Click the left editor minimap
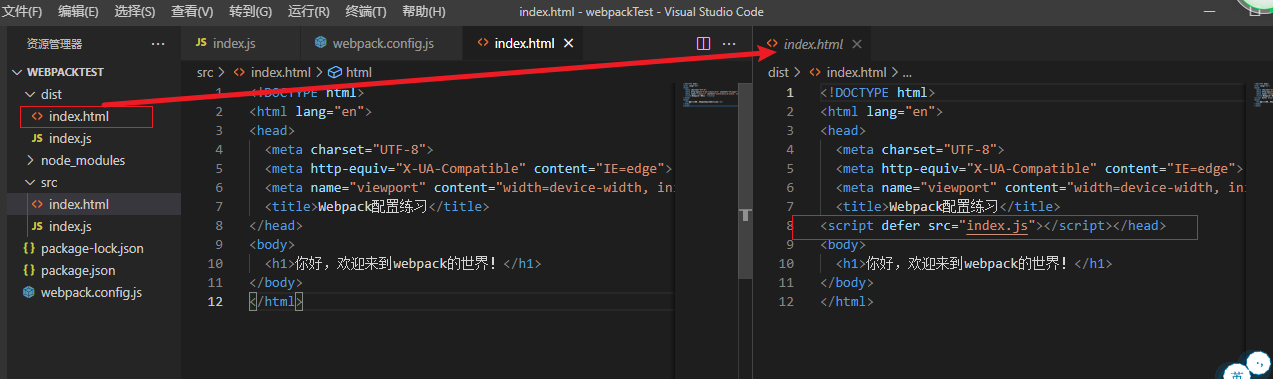 (x=704, y=94)
